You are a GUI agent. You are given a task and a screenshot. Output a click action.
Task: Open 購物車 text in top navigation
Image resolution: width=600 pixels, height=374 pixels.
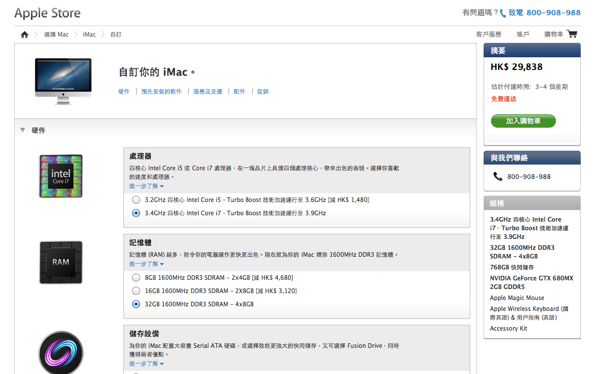(554, 34)
